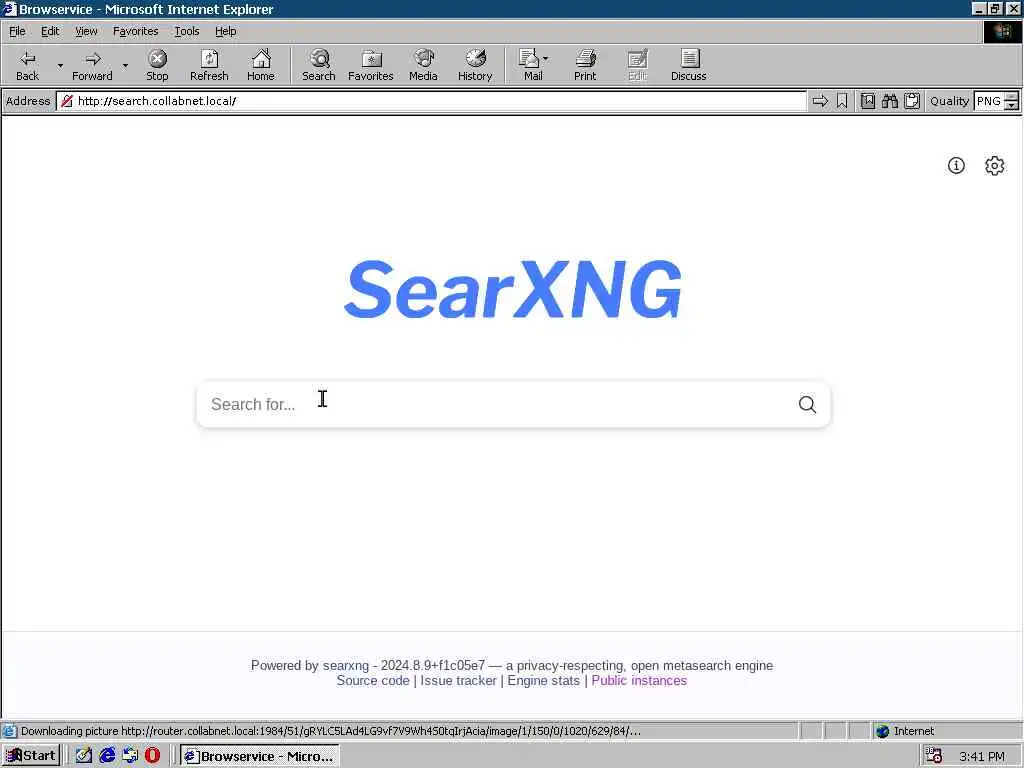1024x768 pixels.
Task: Click the Internet zone indicator in status bar
Action: [905, 731]
